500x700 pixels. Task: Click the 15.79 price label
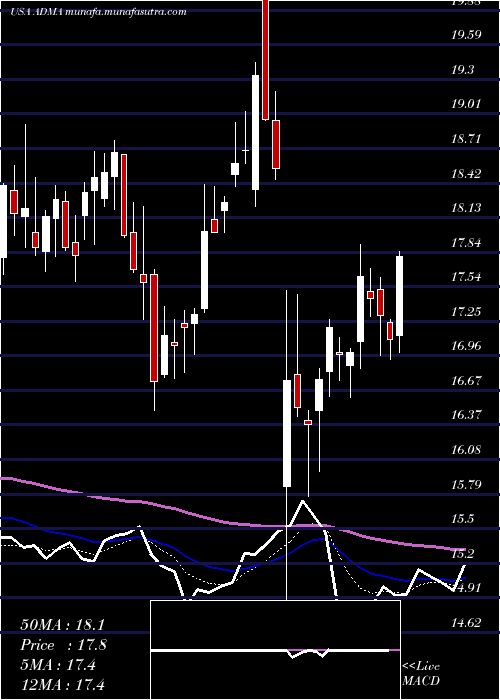point(468,484)
